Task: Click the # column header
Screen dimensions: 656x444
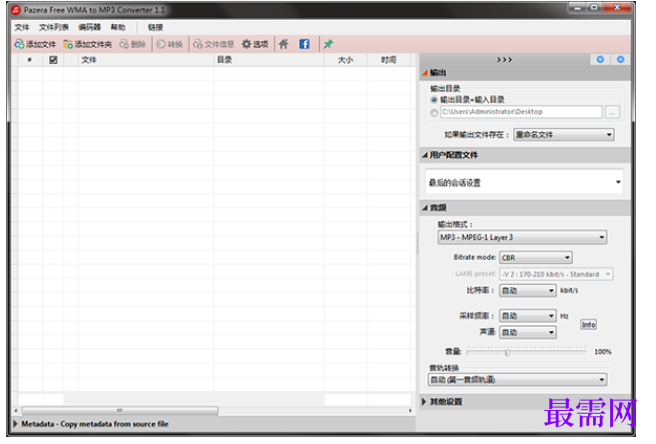Action: coord(30,60)
